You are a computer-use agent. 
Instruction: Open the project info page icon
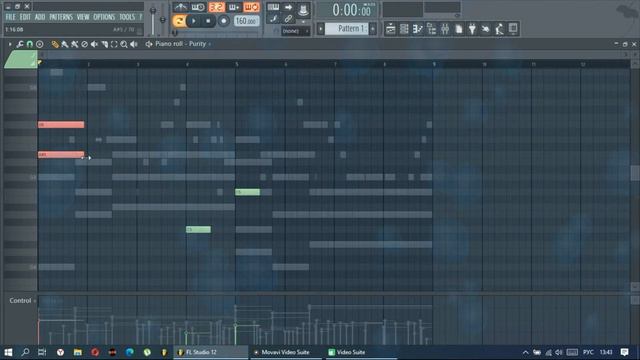(x=459, y=29)
